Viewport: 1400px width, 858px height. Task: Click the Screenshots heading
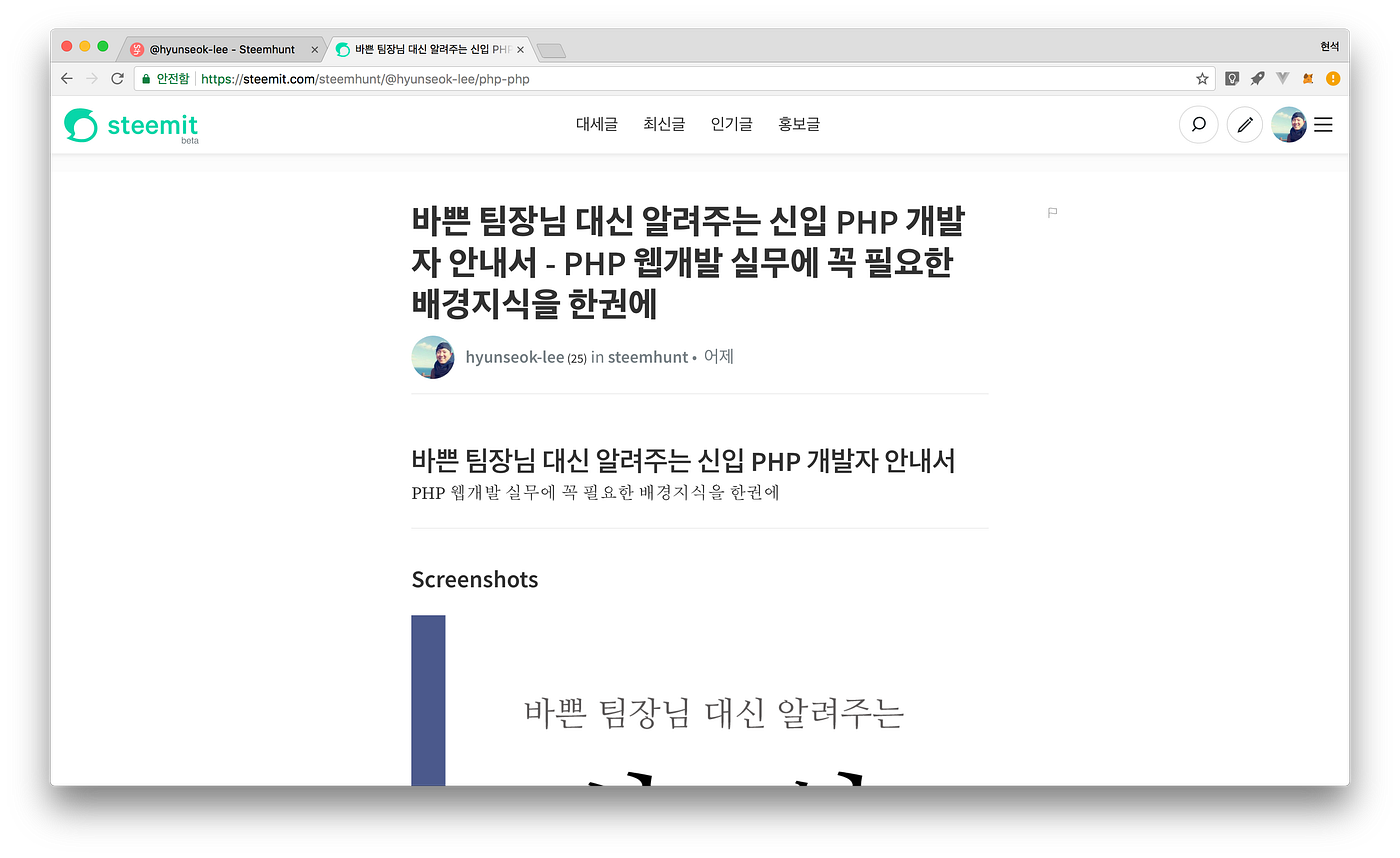click(475, 580)
